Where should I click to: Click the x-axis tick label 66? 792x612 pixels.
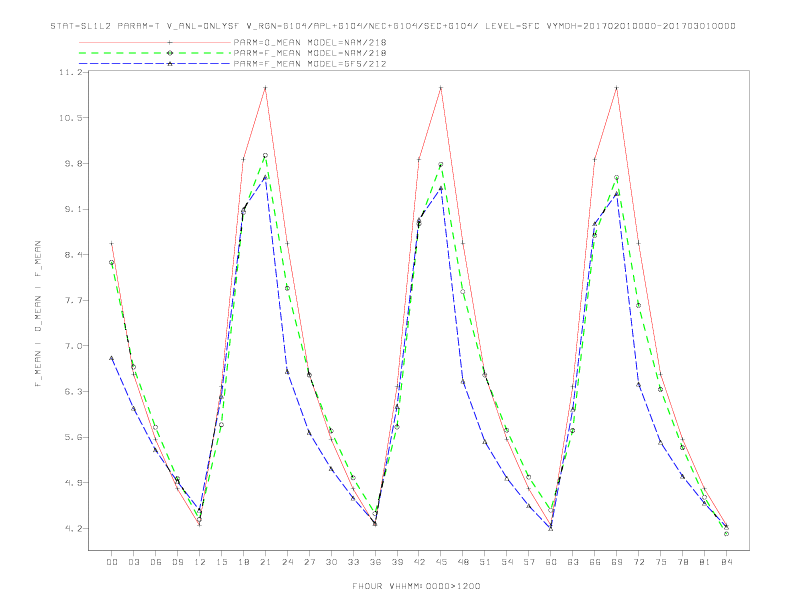(x=595, y=562)
